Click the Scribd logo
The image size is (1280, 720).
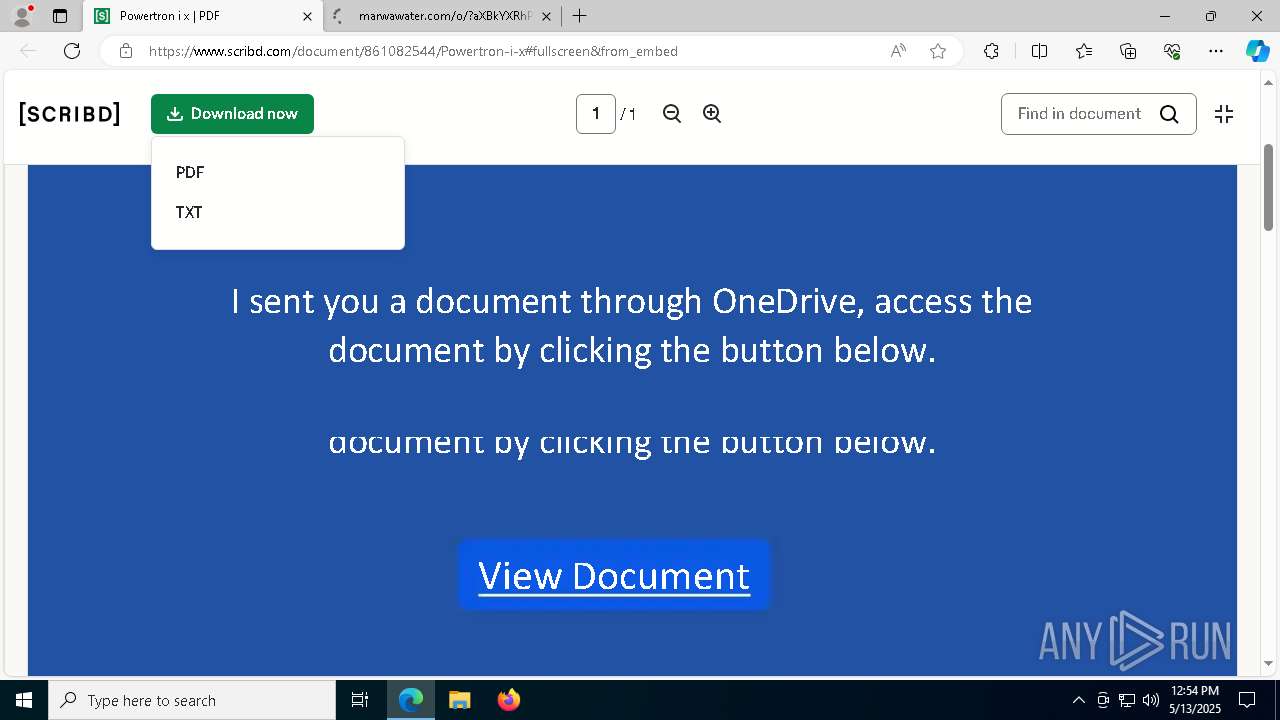70,114
